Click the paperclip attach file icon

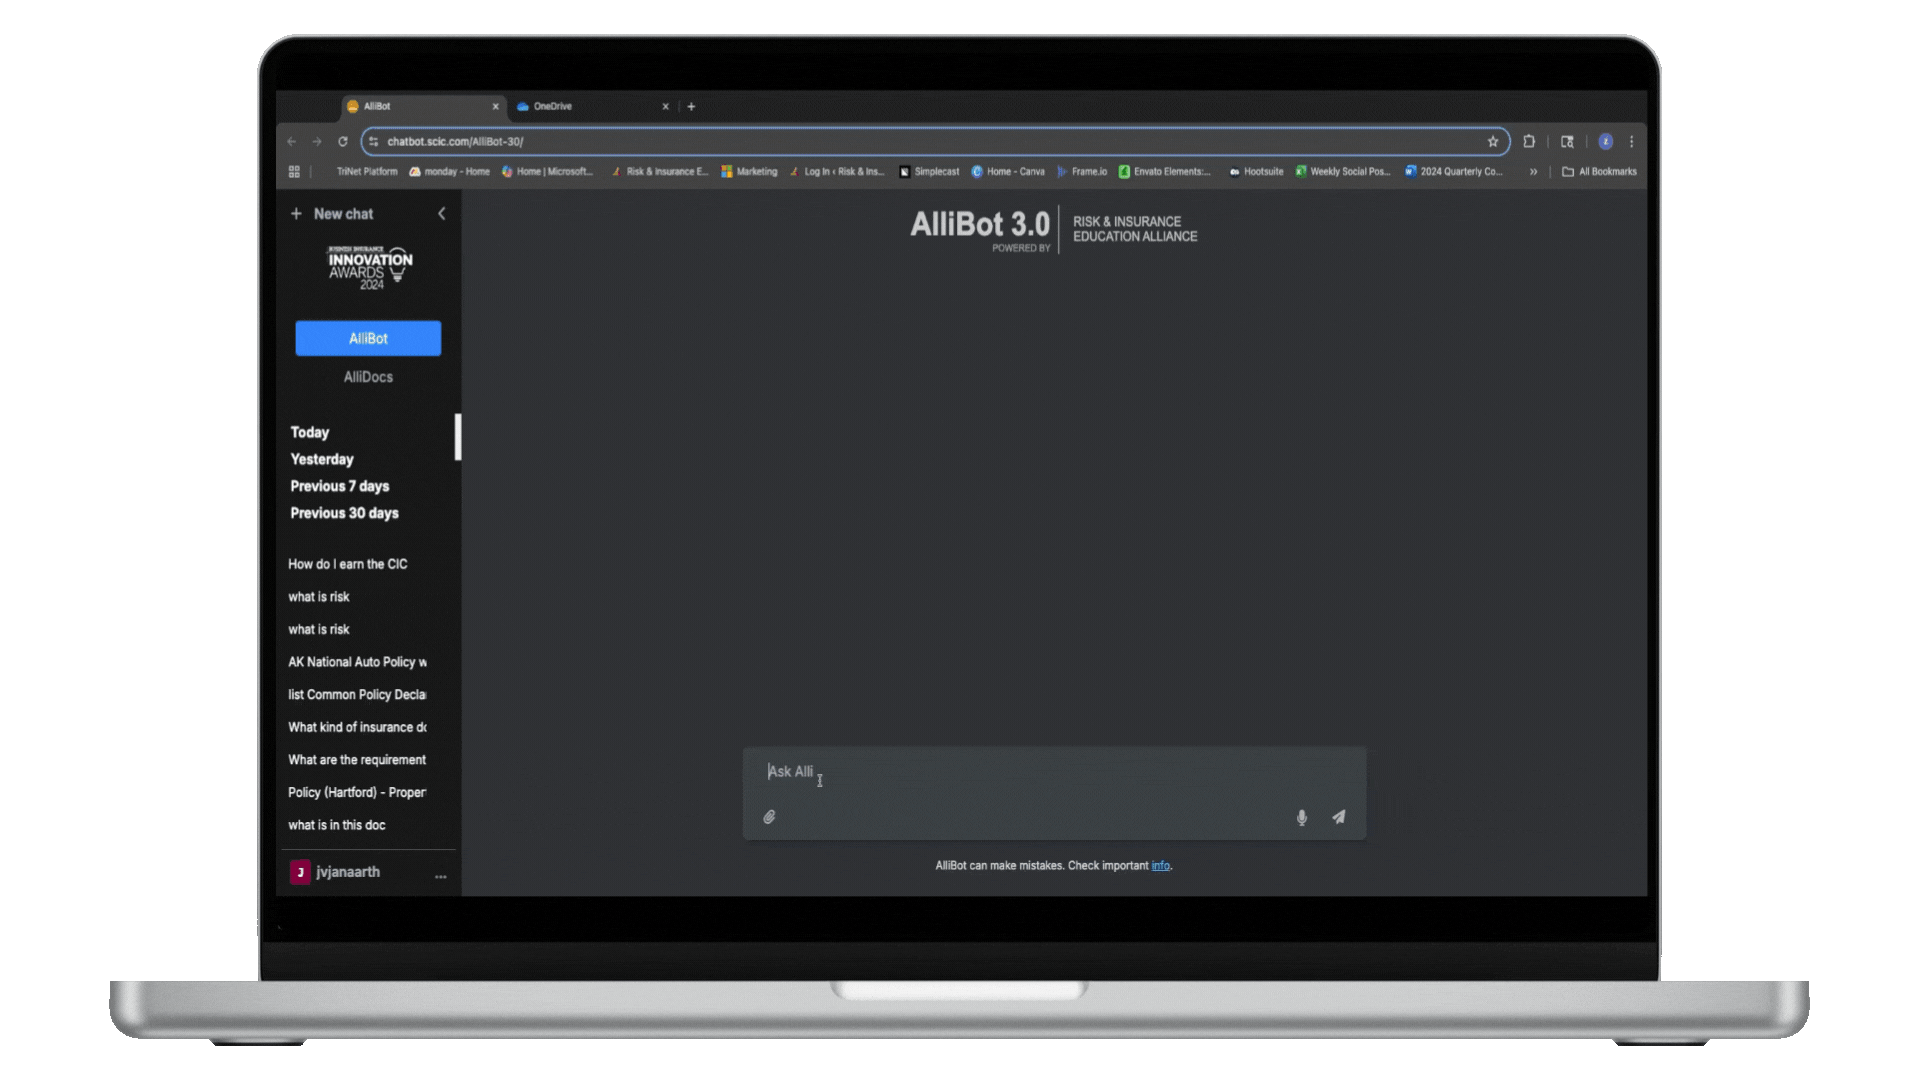(x=769, y=817)
